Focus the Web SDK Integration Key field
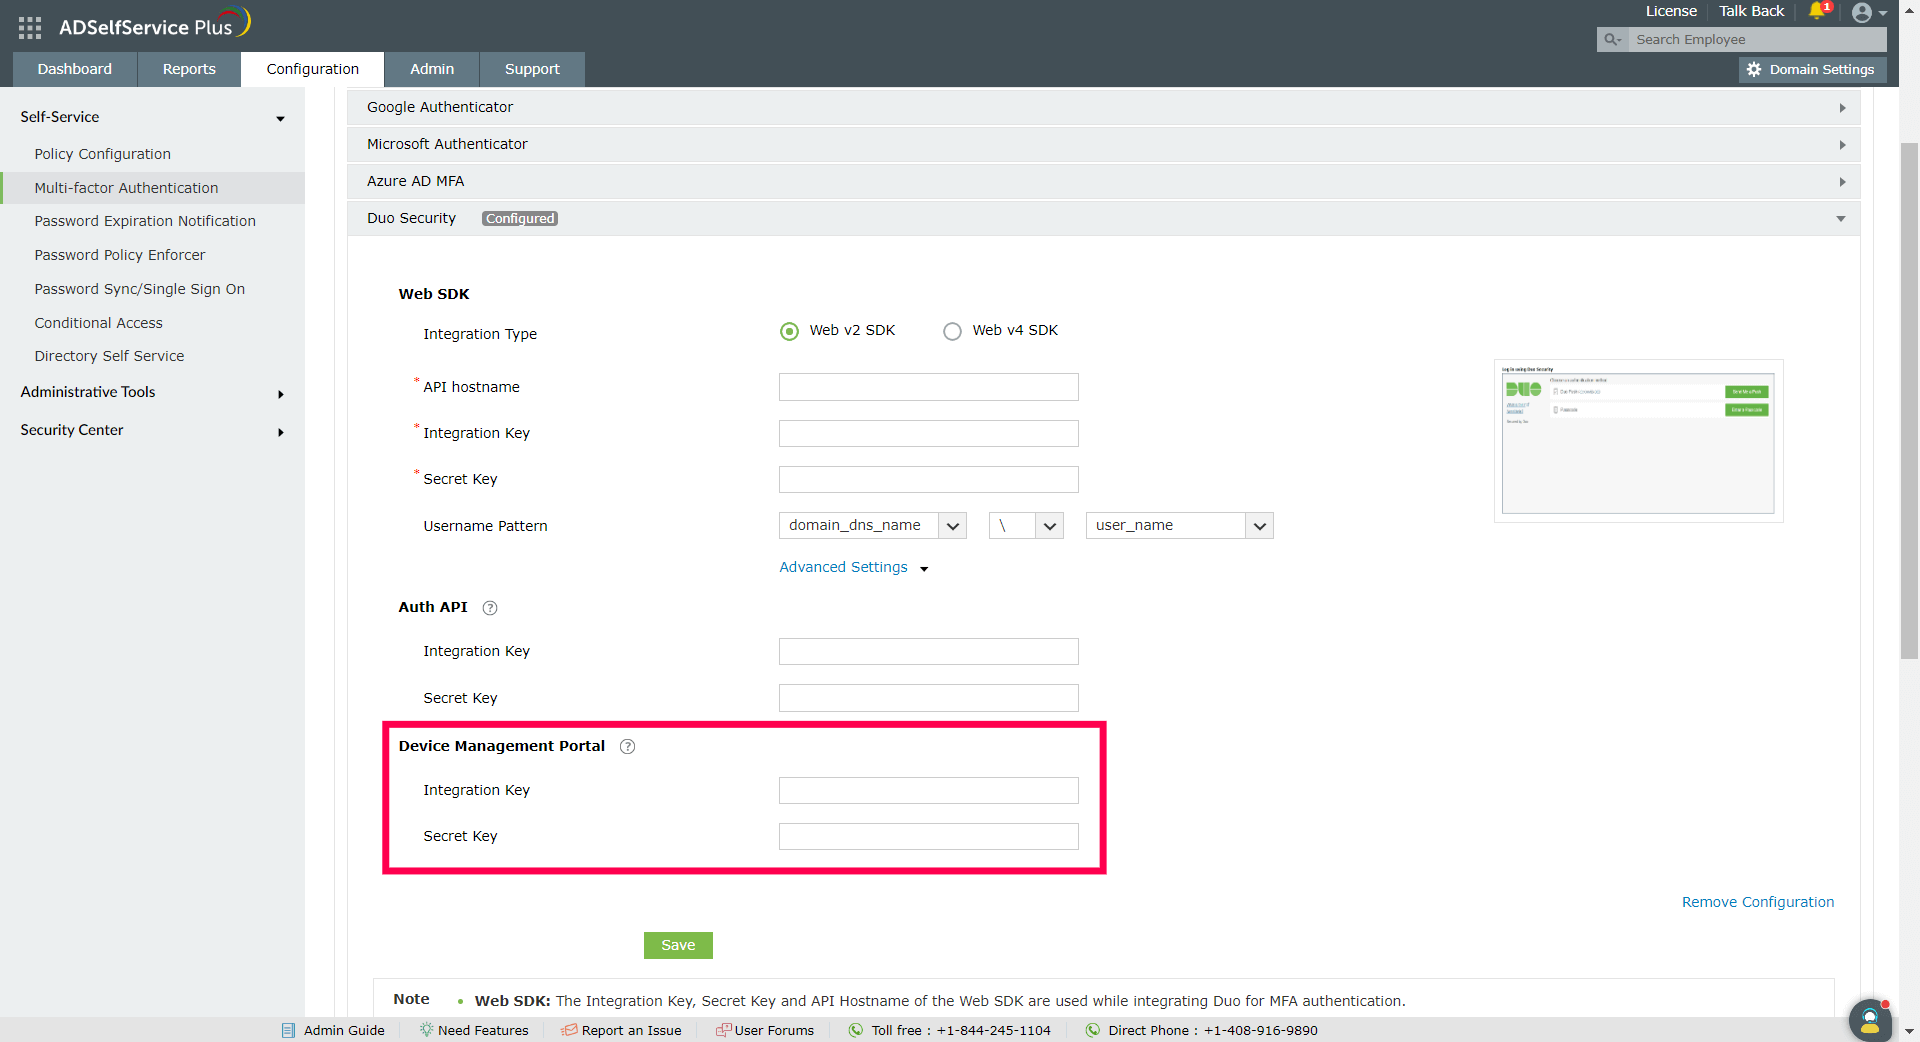 (929, 433)
